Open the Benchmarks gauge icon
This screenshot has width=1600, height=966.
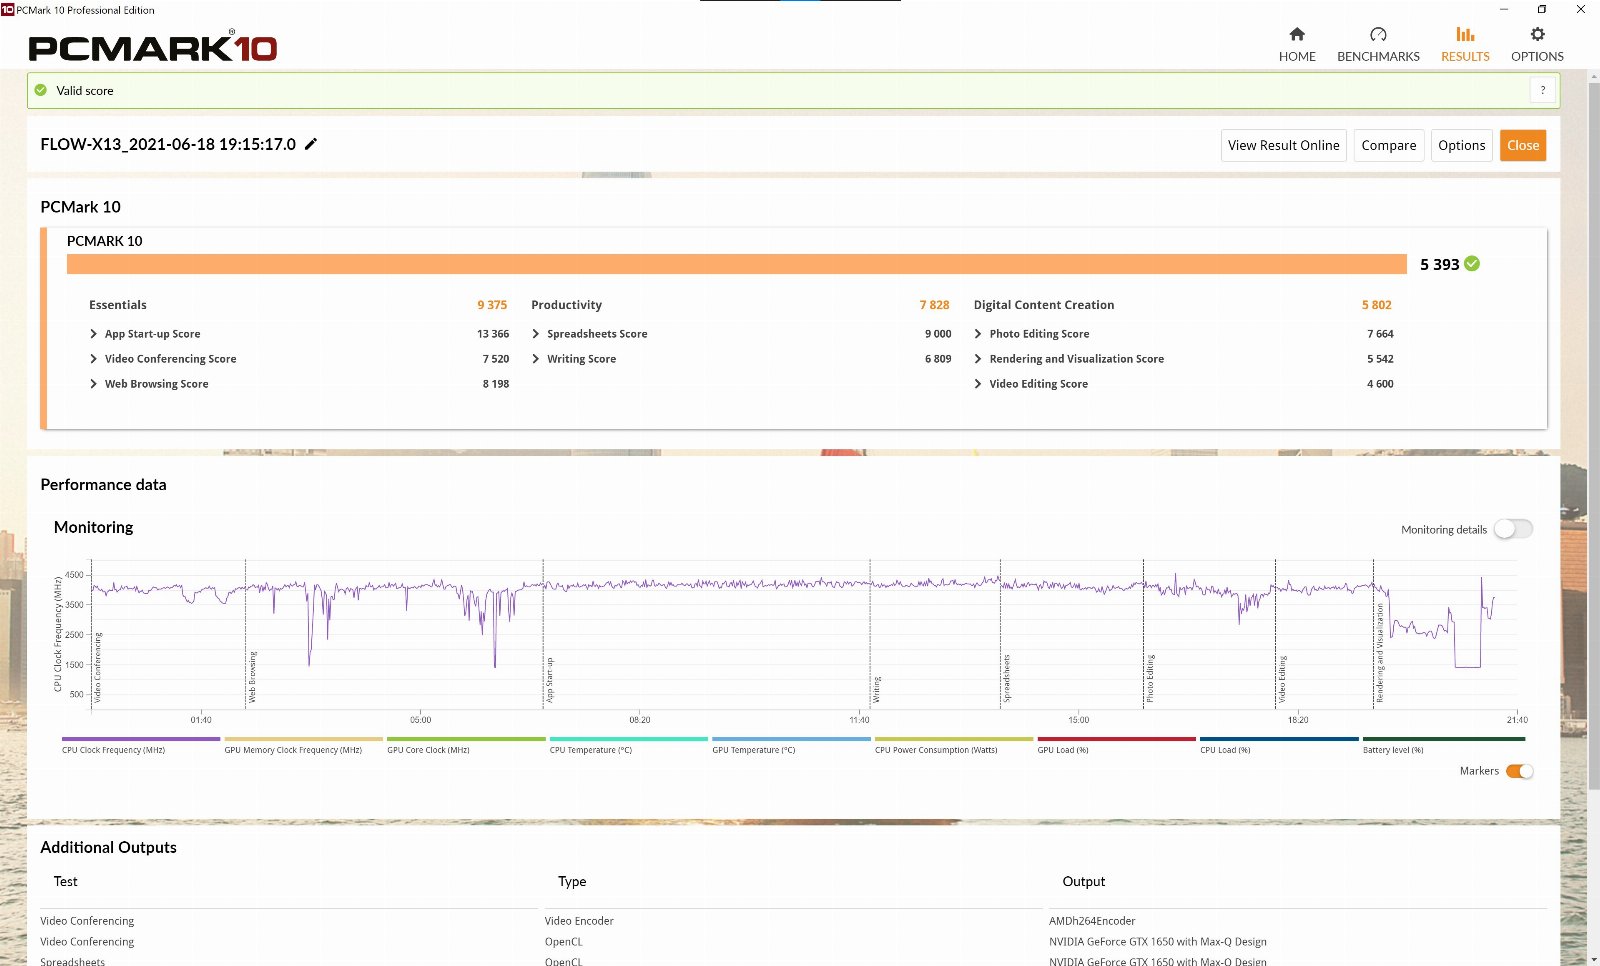(x=1378, y=34)
